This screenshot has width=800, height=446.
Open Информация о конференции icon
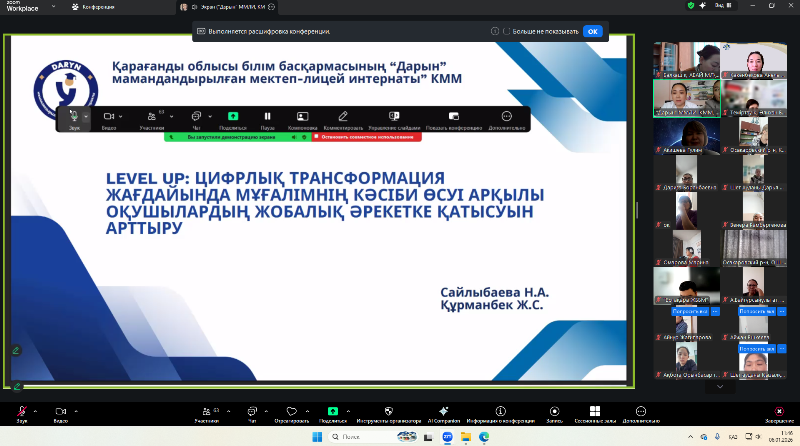501,411
